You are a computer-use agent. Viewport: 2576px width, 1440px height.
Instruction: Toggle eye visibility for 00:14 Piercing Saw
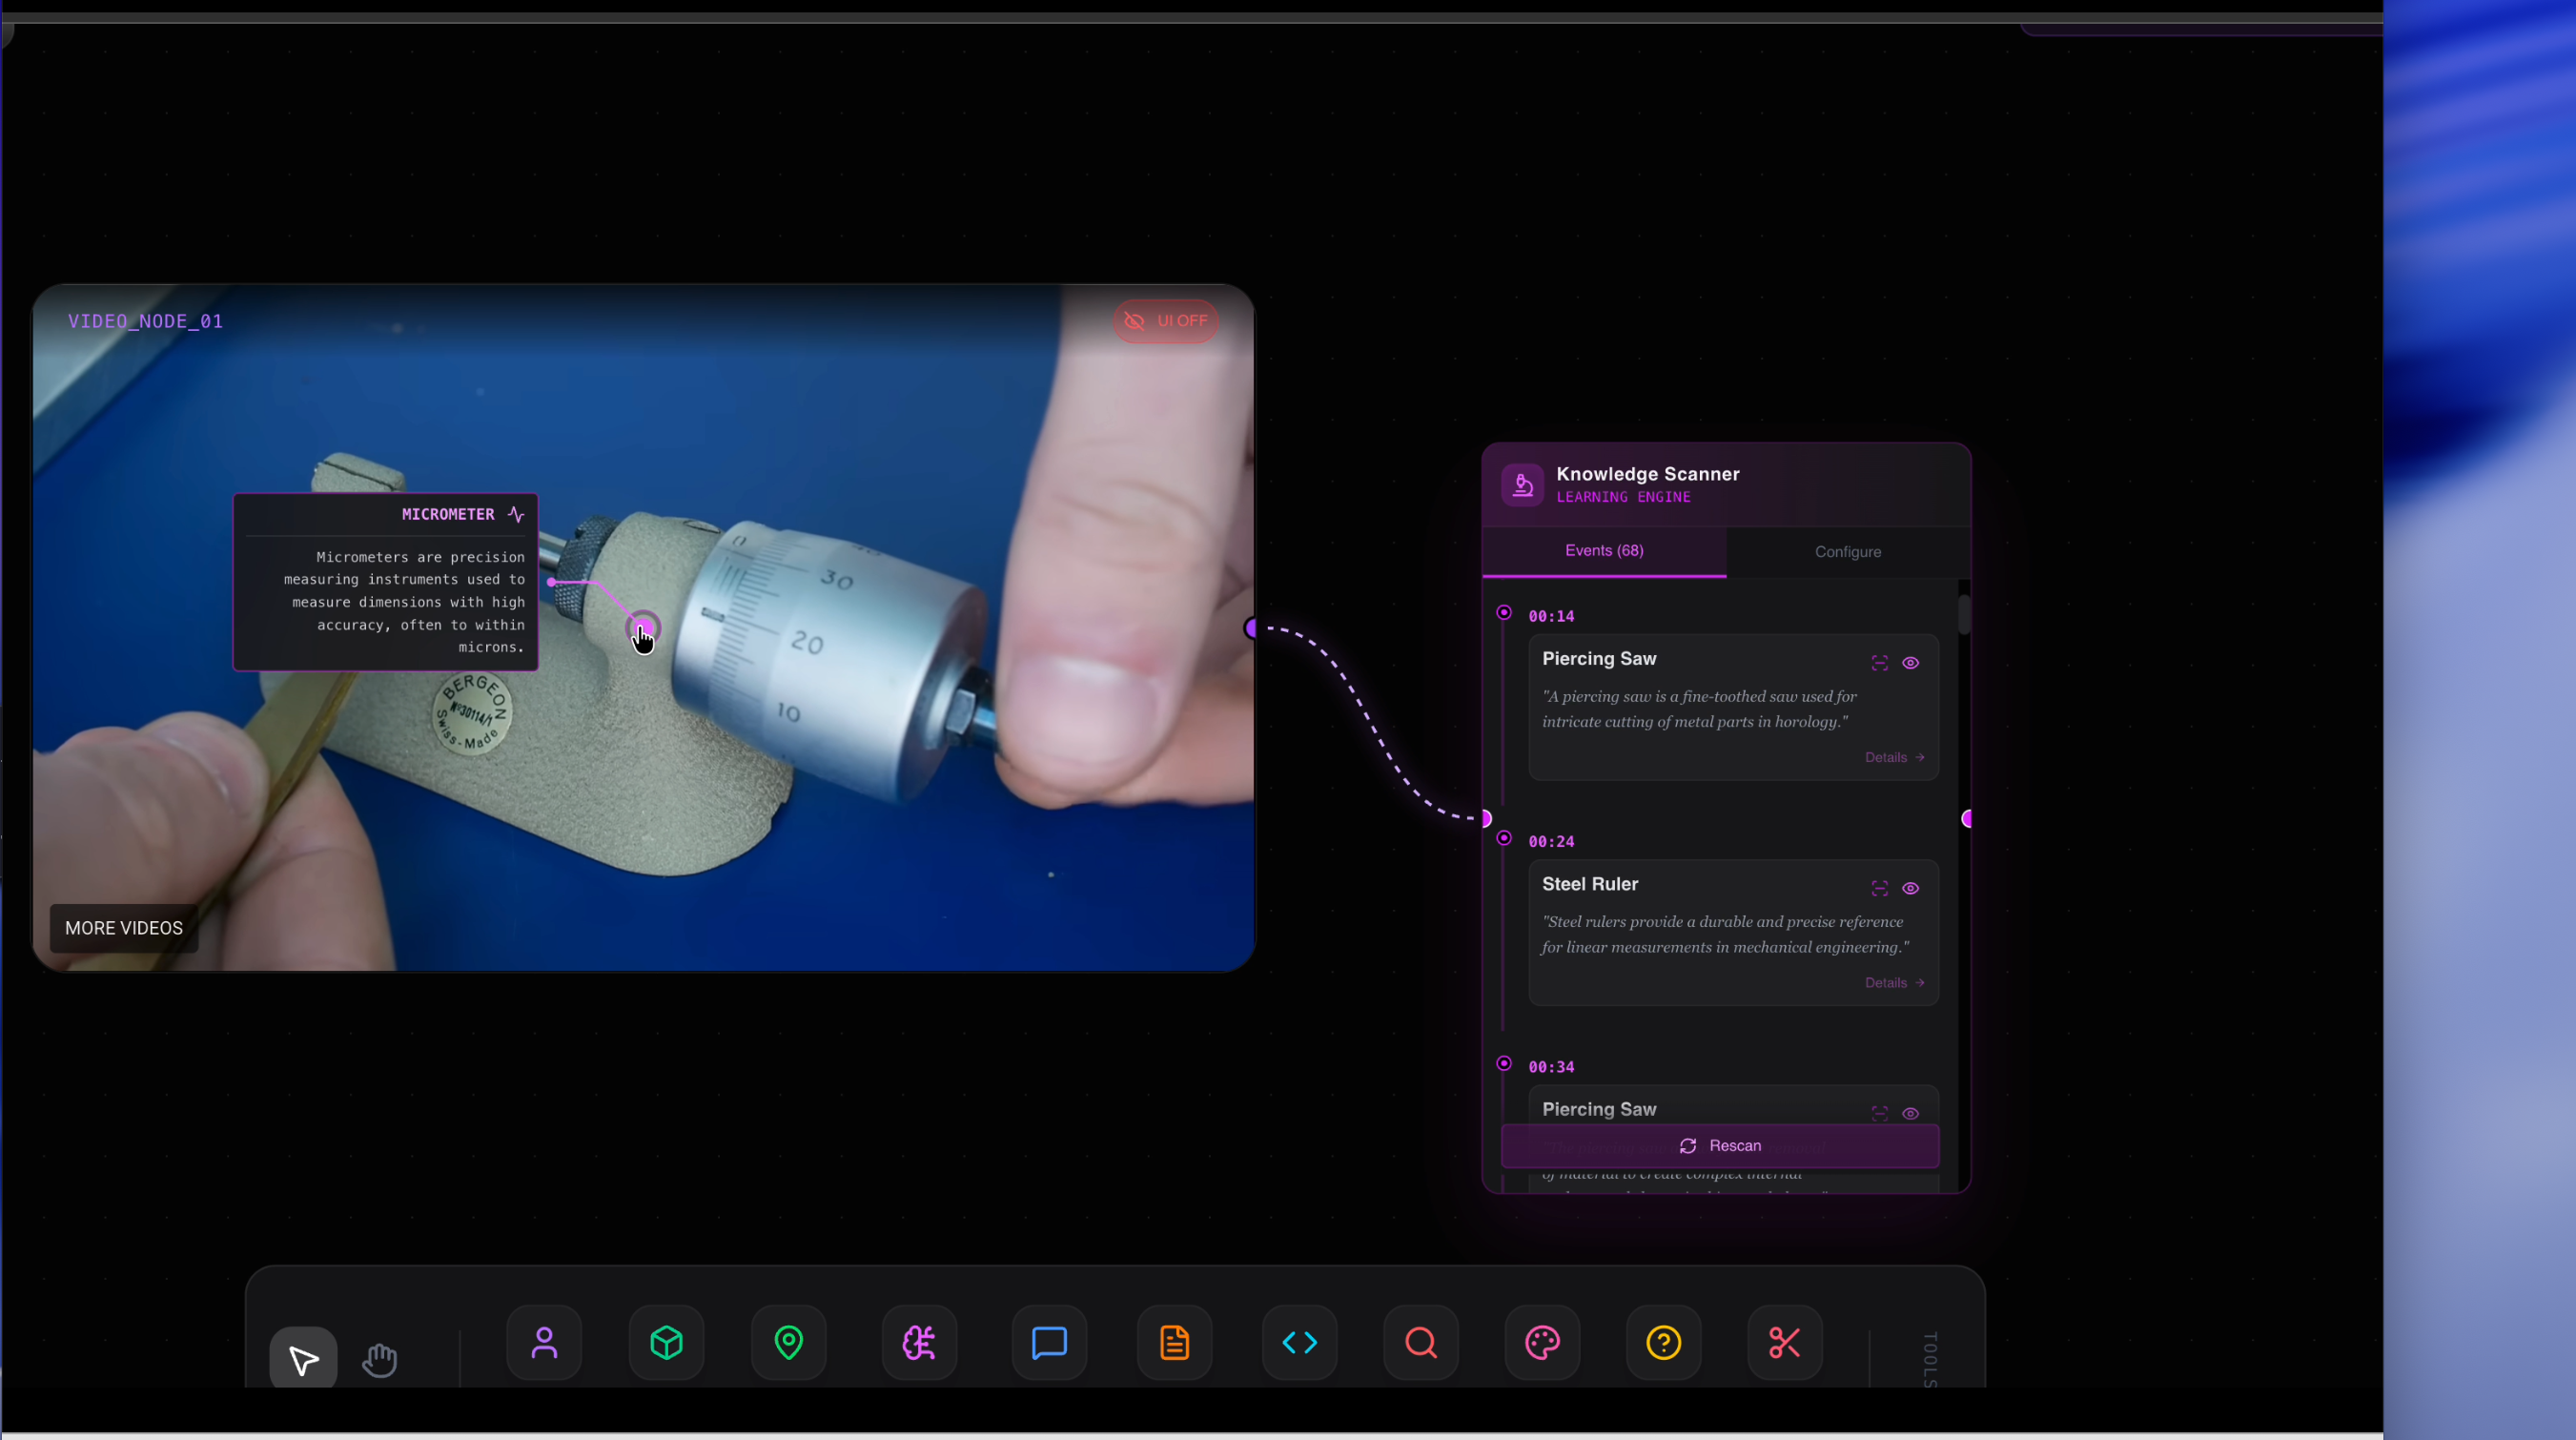coord(1910,663)
